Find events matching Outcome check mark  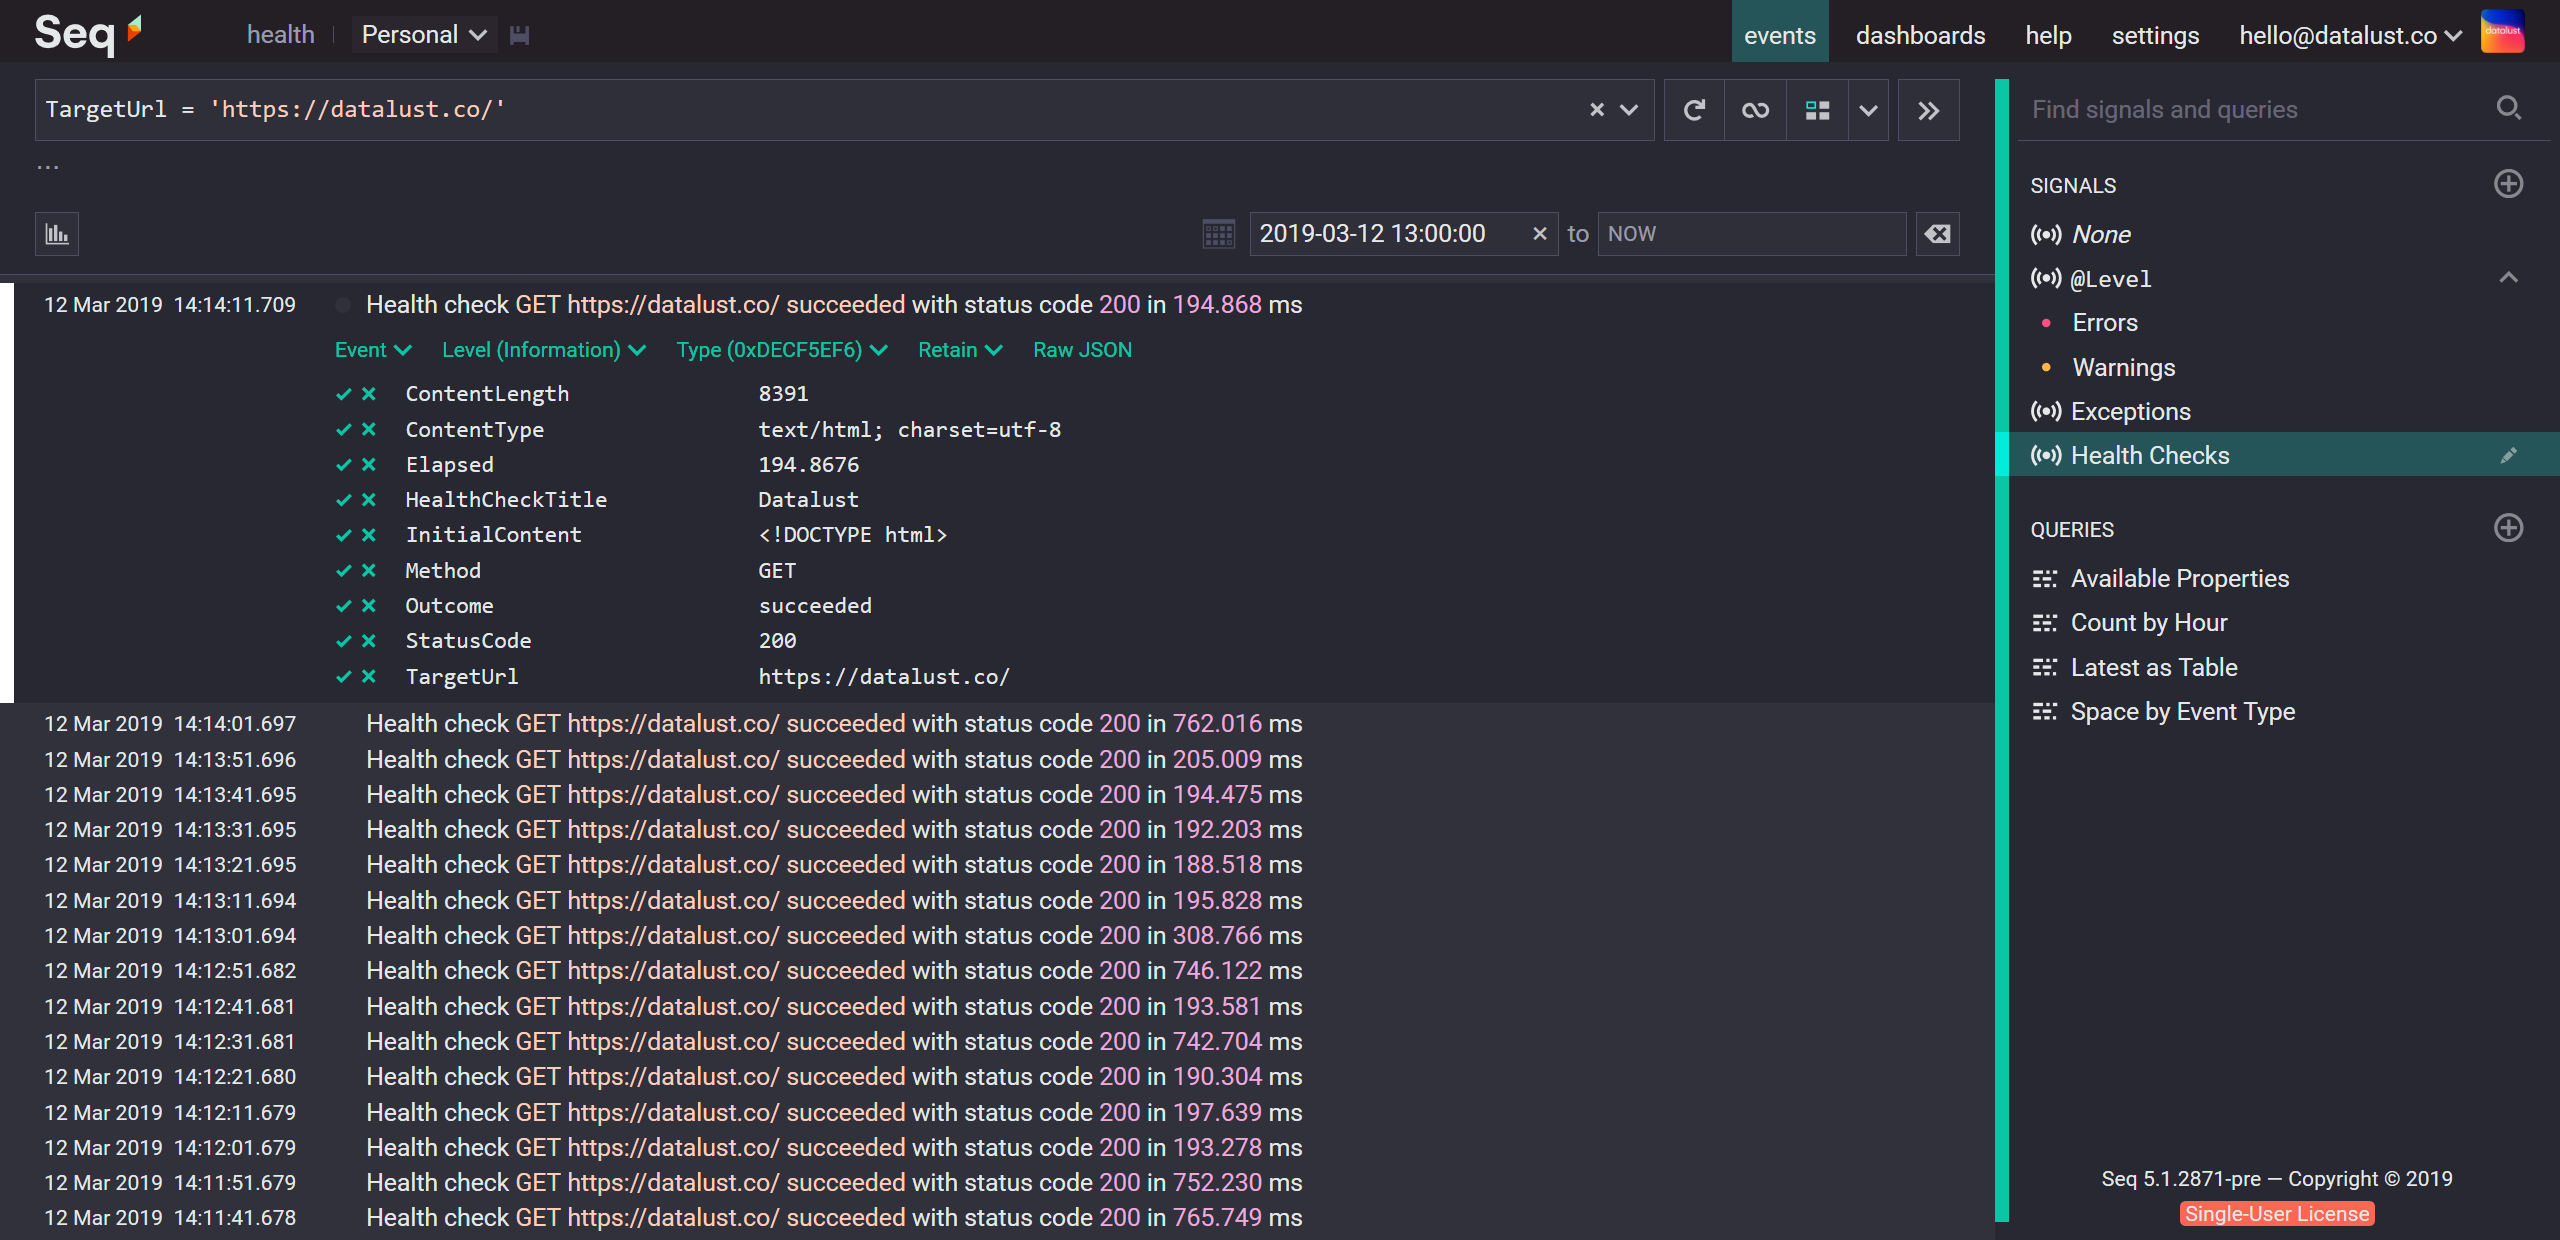(344, 606)
